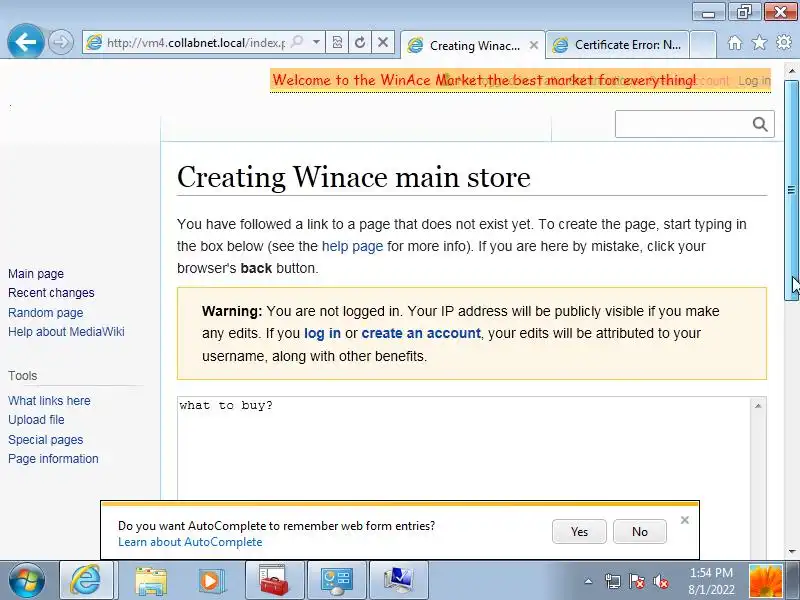The height and width of the screenshot is (600, 800).
Task: Refresh the page with reload icon
Action: pos(360,42)
